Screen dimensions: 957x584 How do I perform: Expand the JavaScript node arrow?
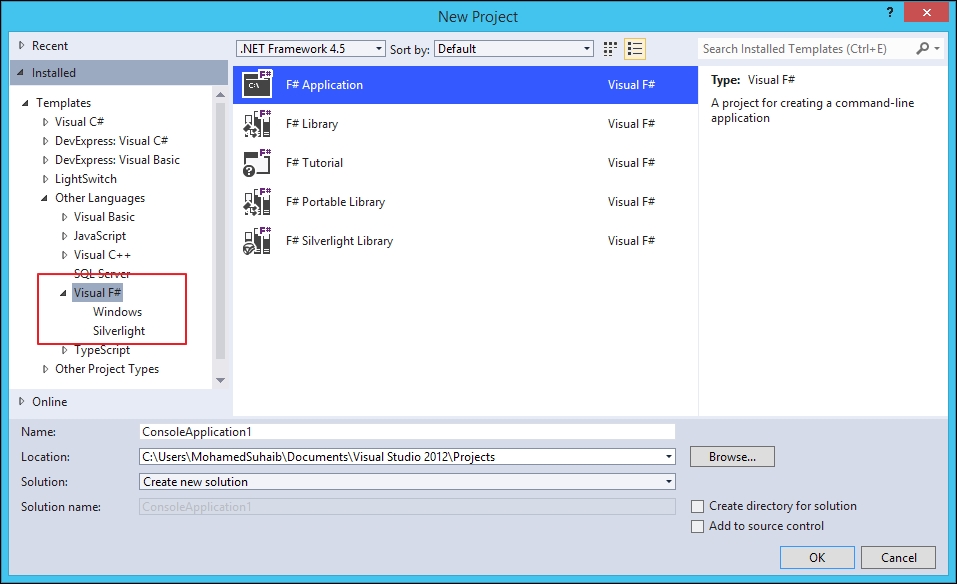[64, 236]
